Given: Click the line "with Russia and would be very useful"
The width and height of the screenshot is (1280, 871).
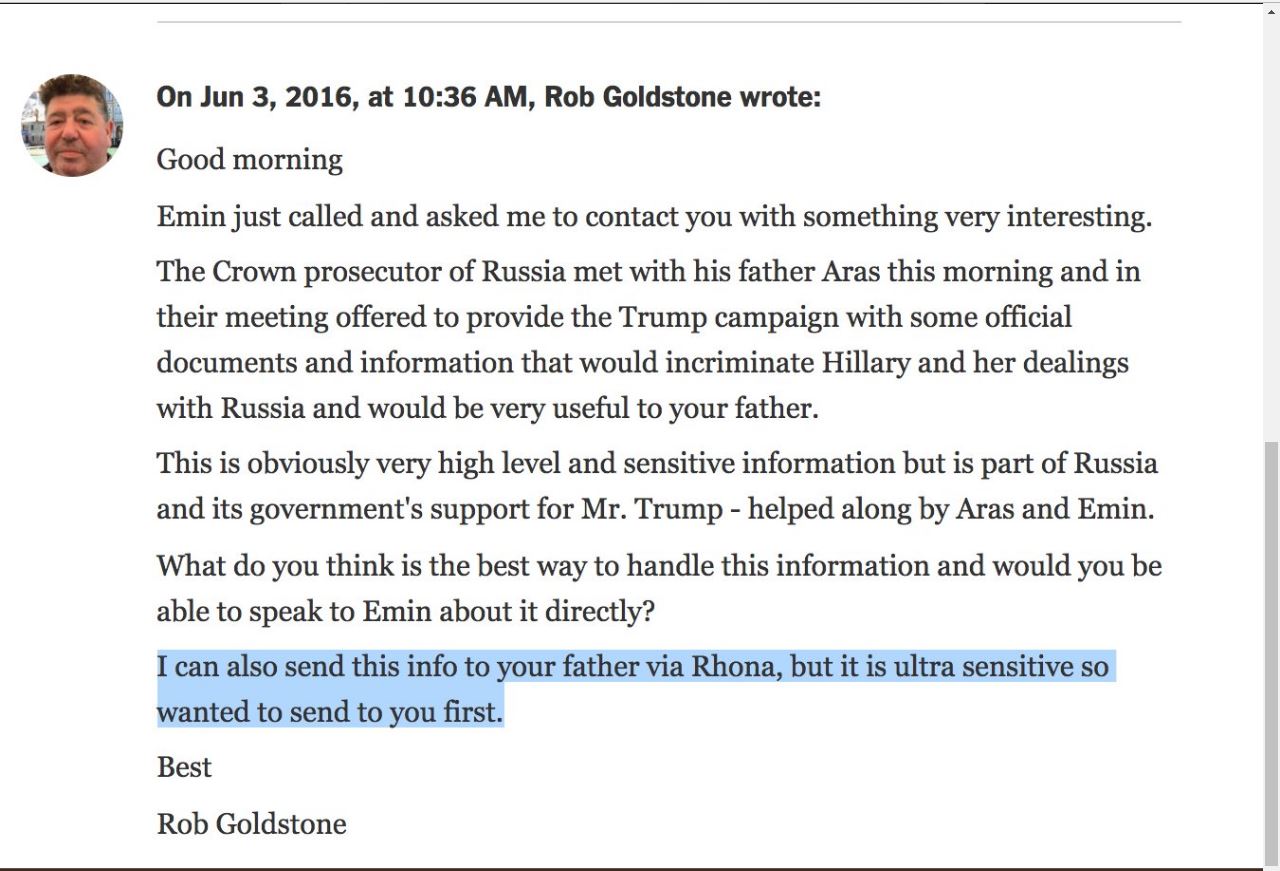Looking at the screenshot, I should [487, 408].
